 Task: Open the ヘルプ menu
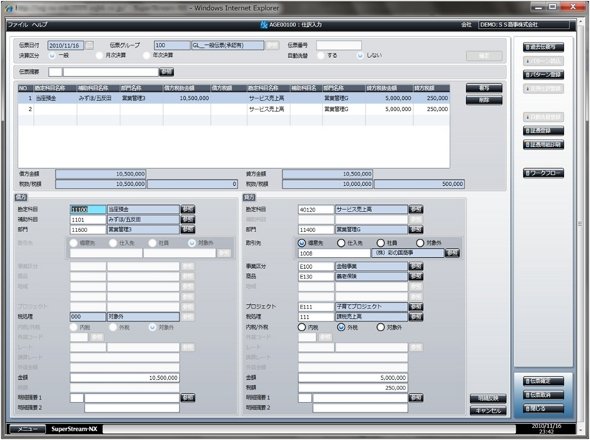[x=40, y=24]
